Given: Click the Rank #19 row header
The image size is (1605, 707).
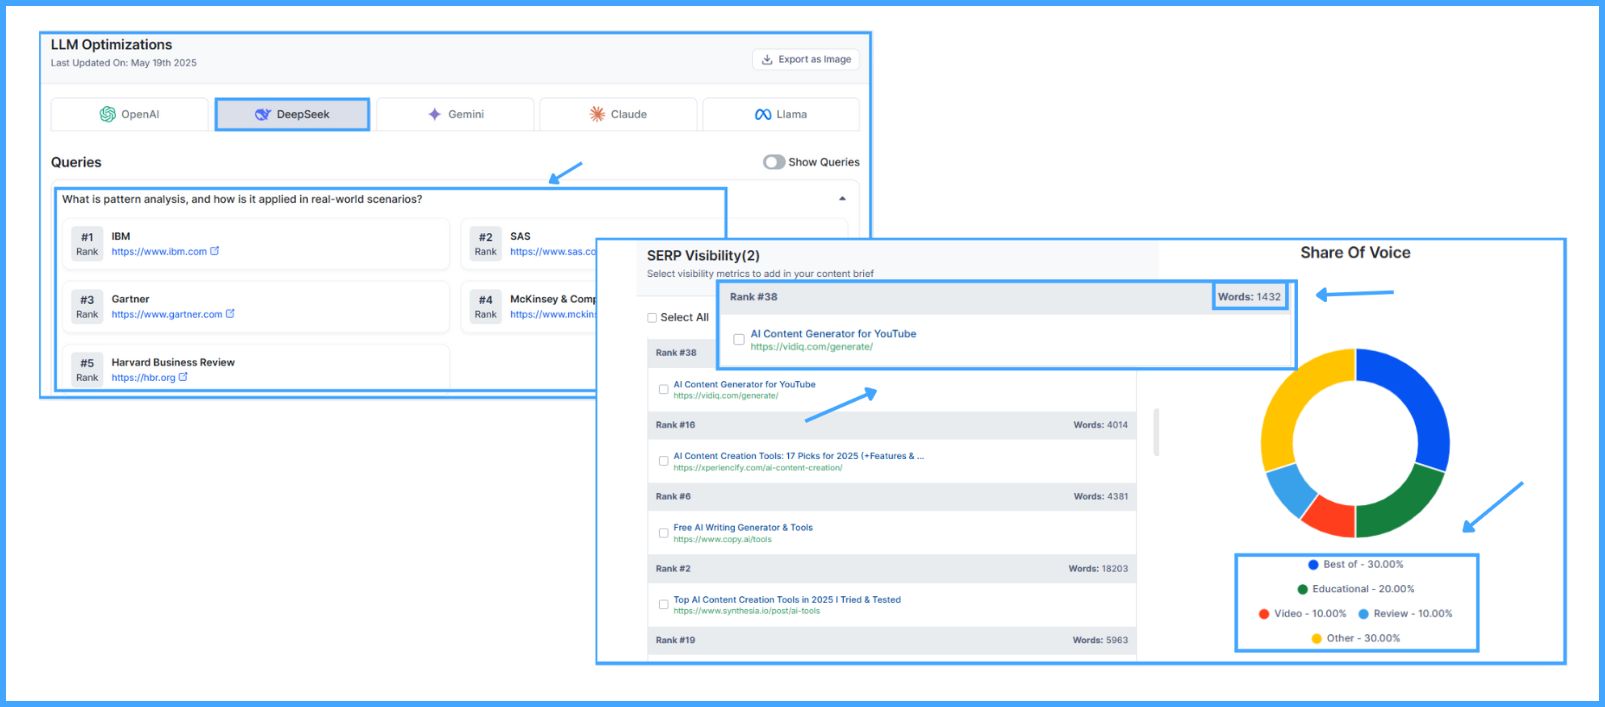Looking at the screenshot, I should 892,640.
